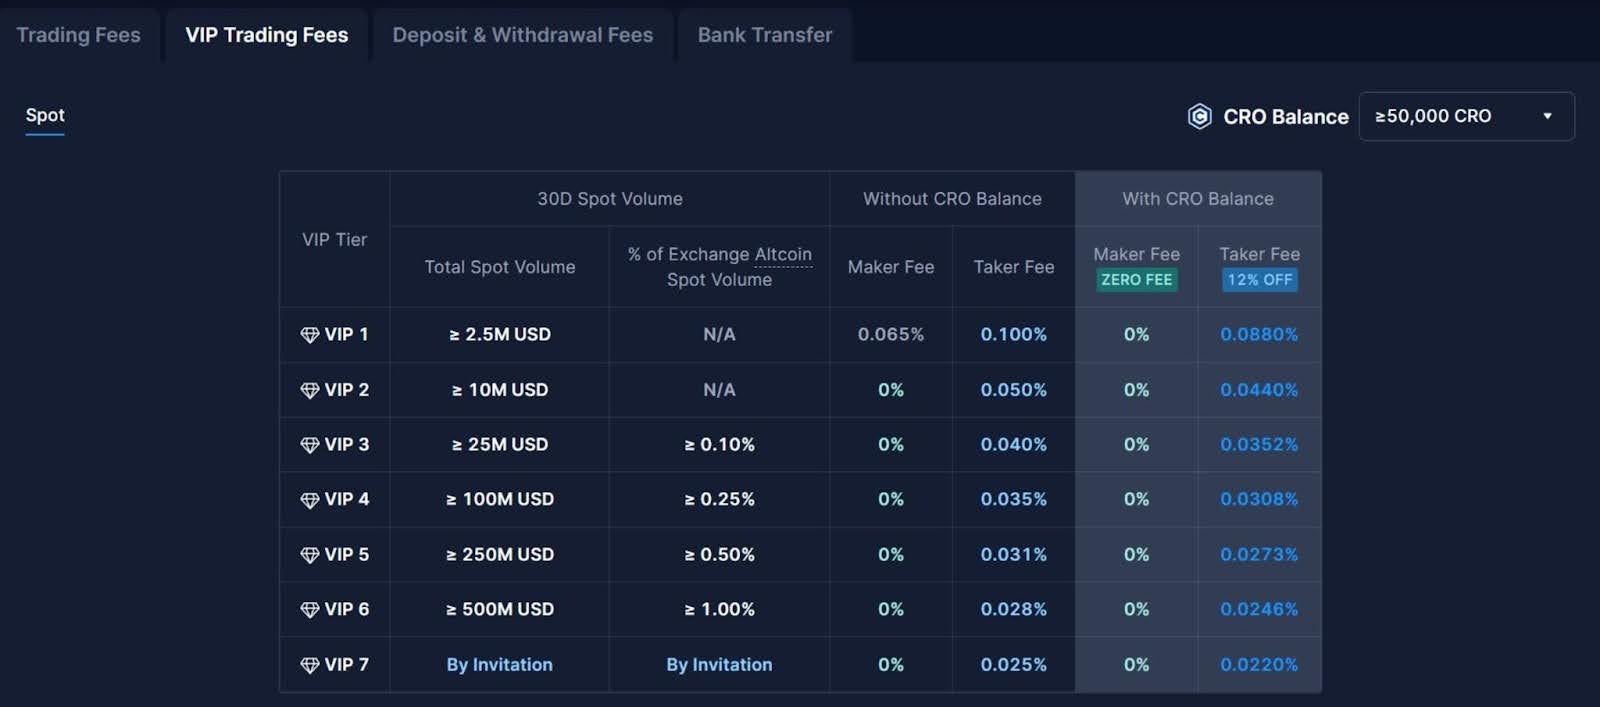The image size is (1600, 707).
Task: Click the VIP 2 diamond icon
Action: (310, 390)
